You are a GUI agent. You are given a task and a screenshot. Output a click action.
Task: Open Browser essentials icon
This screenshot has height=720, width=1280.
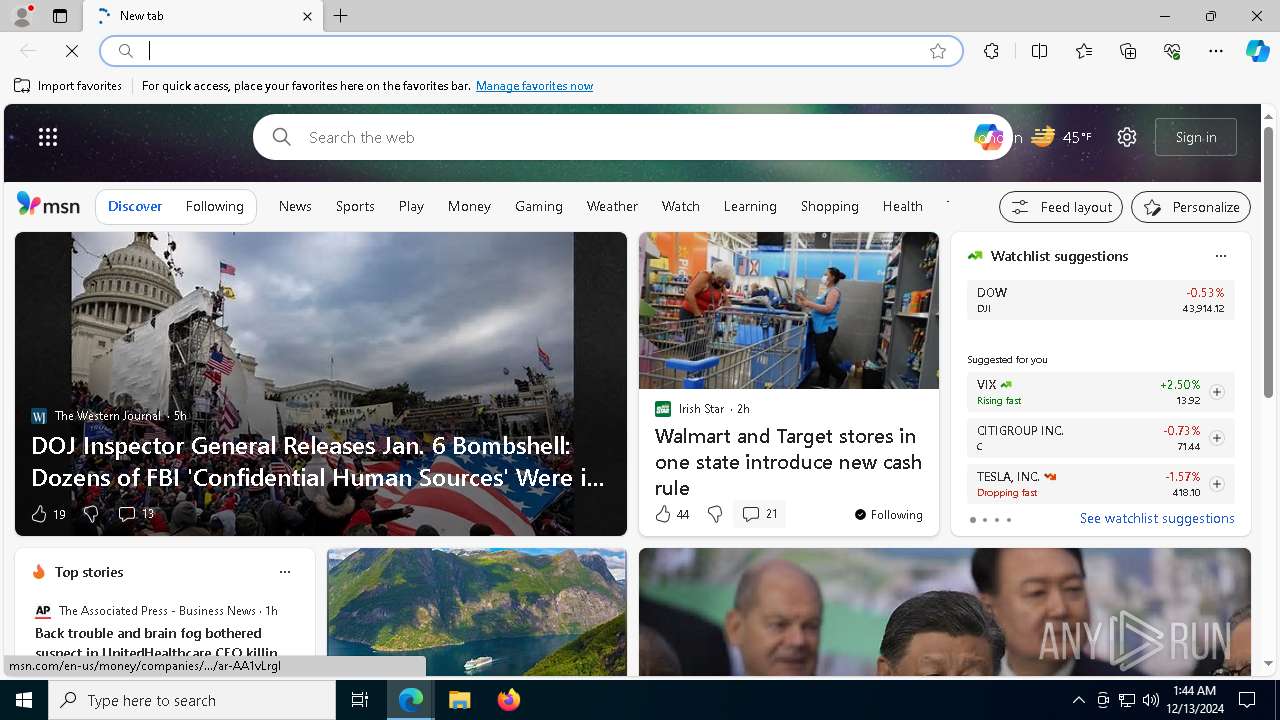point(1172,51)
